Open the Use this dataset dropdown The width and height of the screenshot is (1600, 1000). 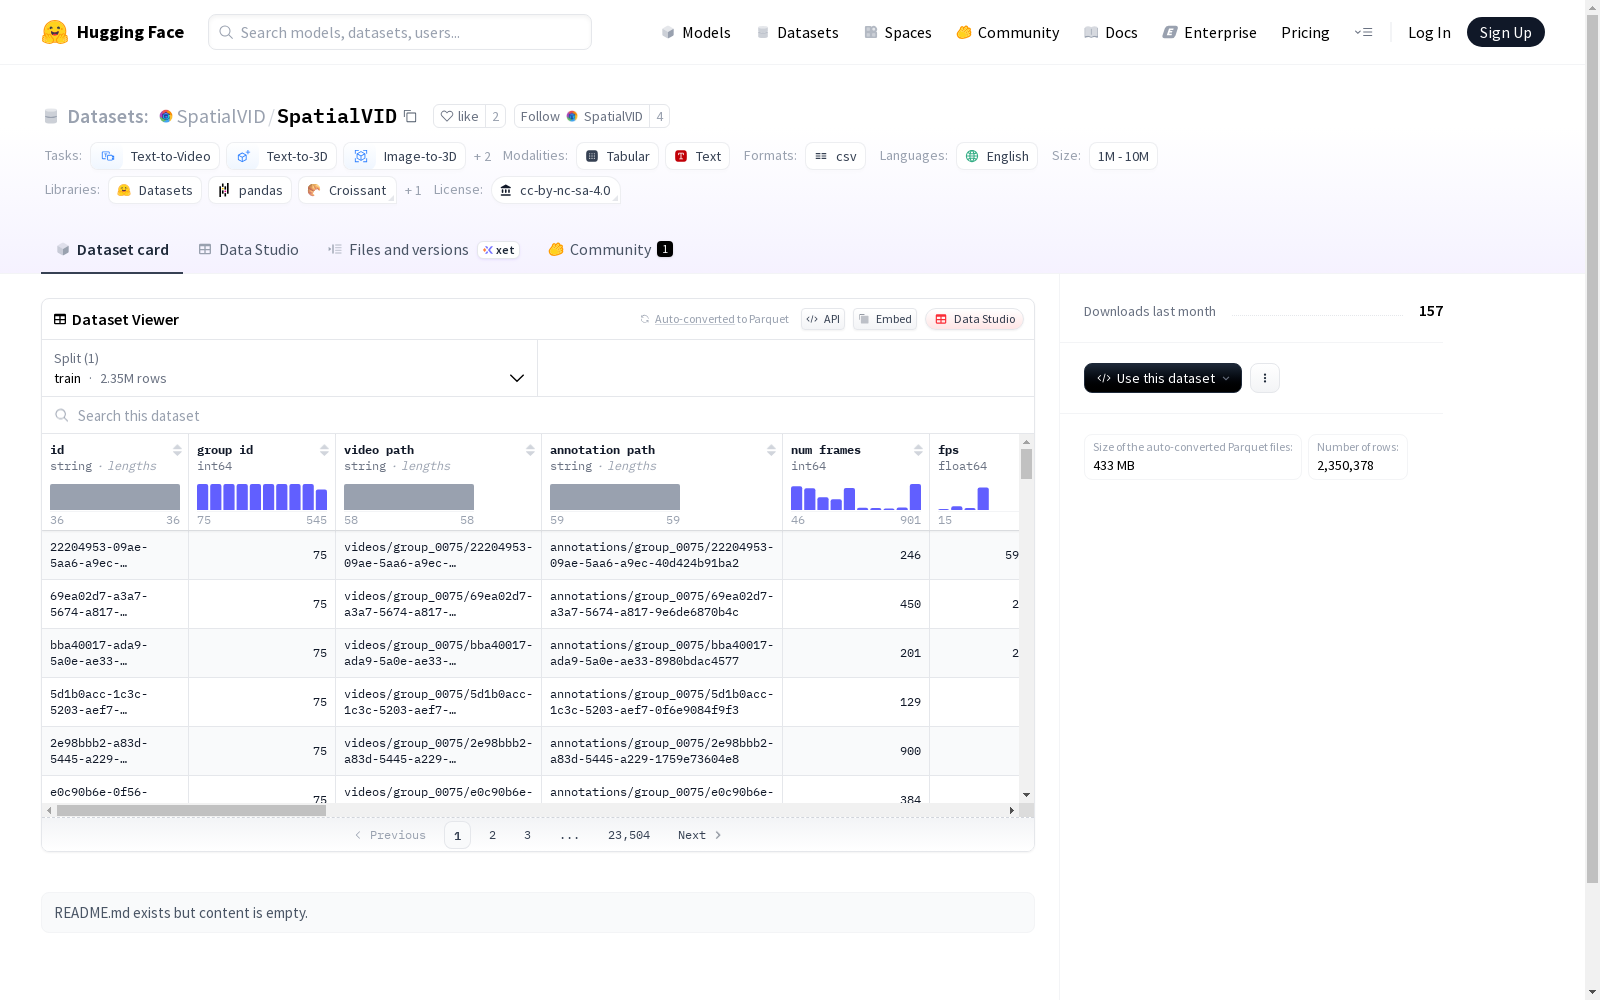(x=1163, y=378)
